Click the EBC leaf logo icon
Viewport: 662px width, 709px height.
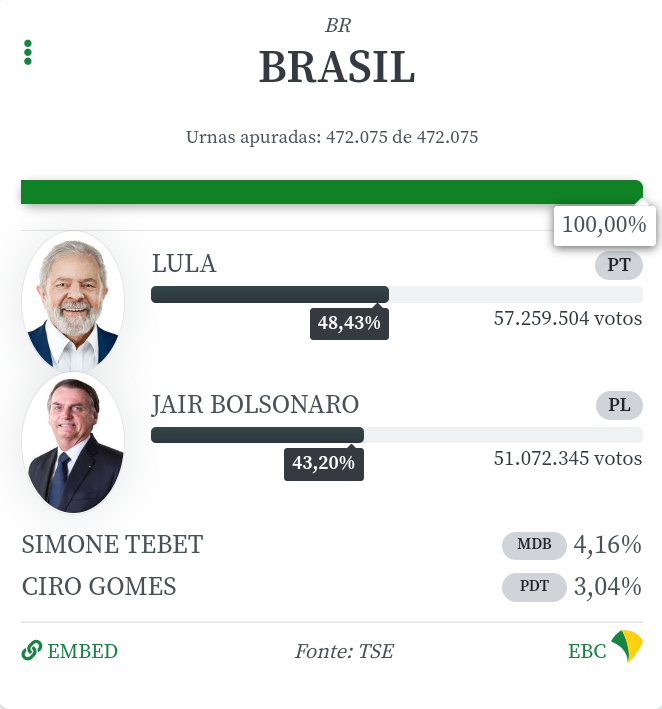coord(627,646)
